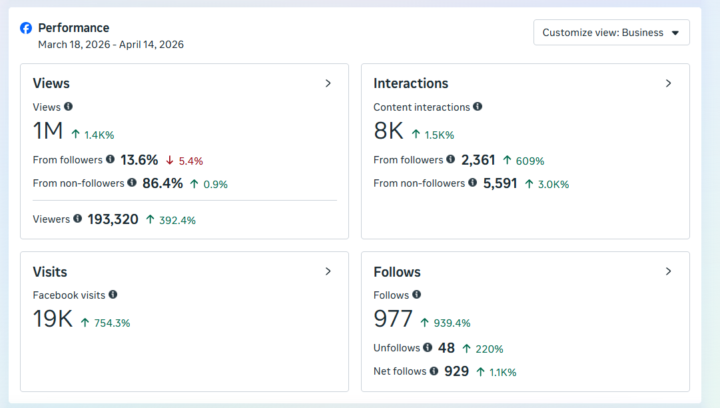The image size is (720, 408).
Task: Expand the Visits card chevron
Action: 328,271
